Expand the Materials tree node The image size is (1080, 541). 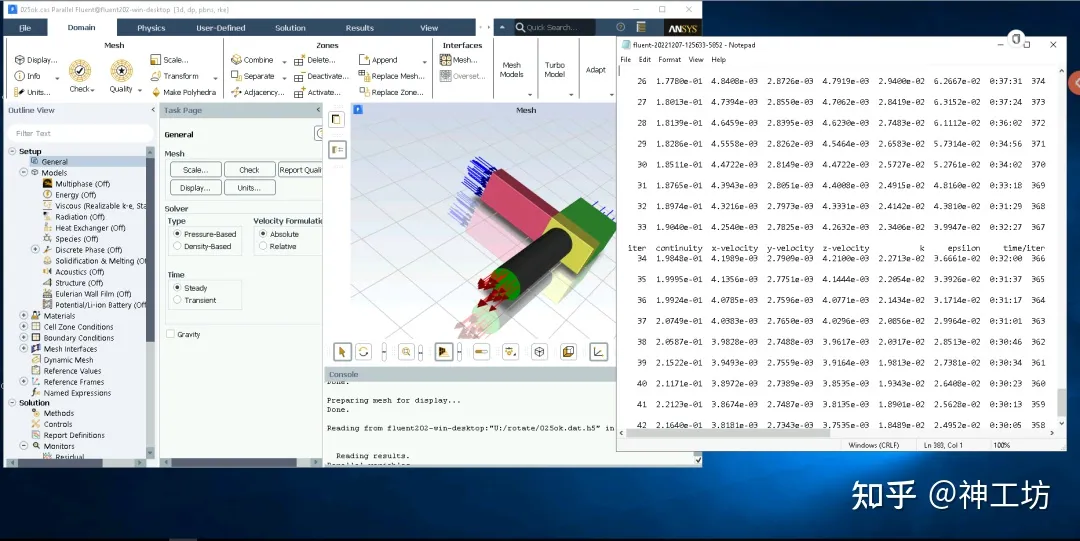[23, 316]
